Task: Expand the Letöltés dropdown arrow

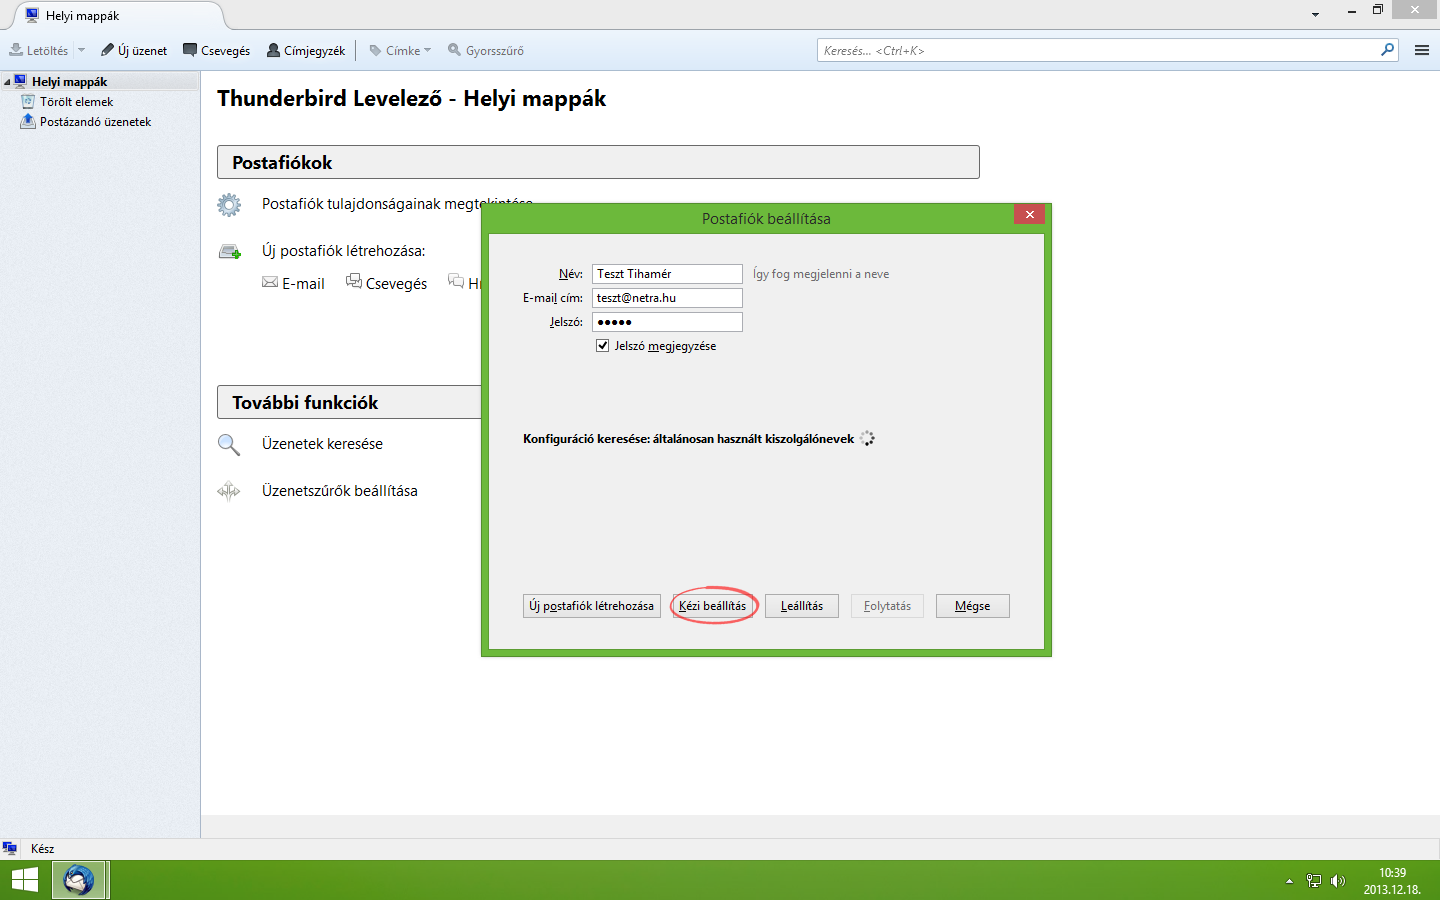Action: (82, 50)
